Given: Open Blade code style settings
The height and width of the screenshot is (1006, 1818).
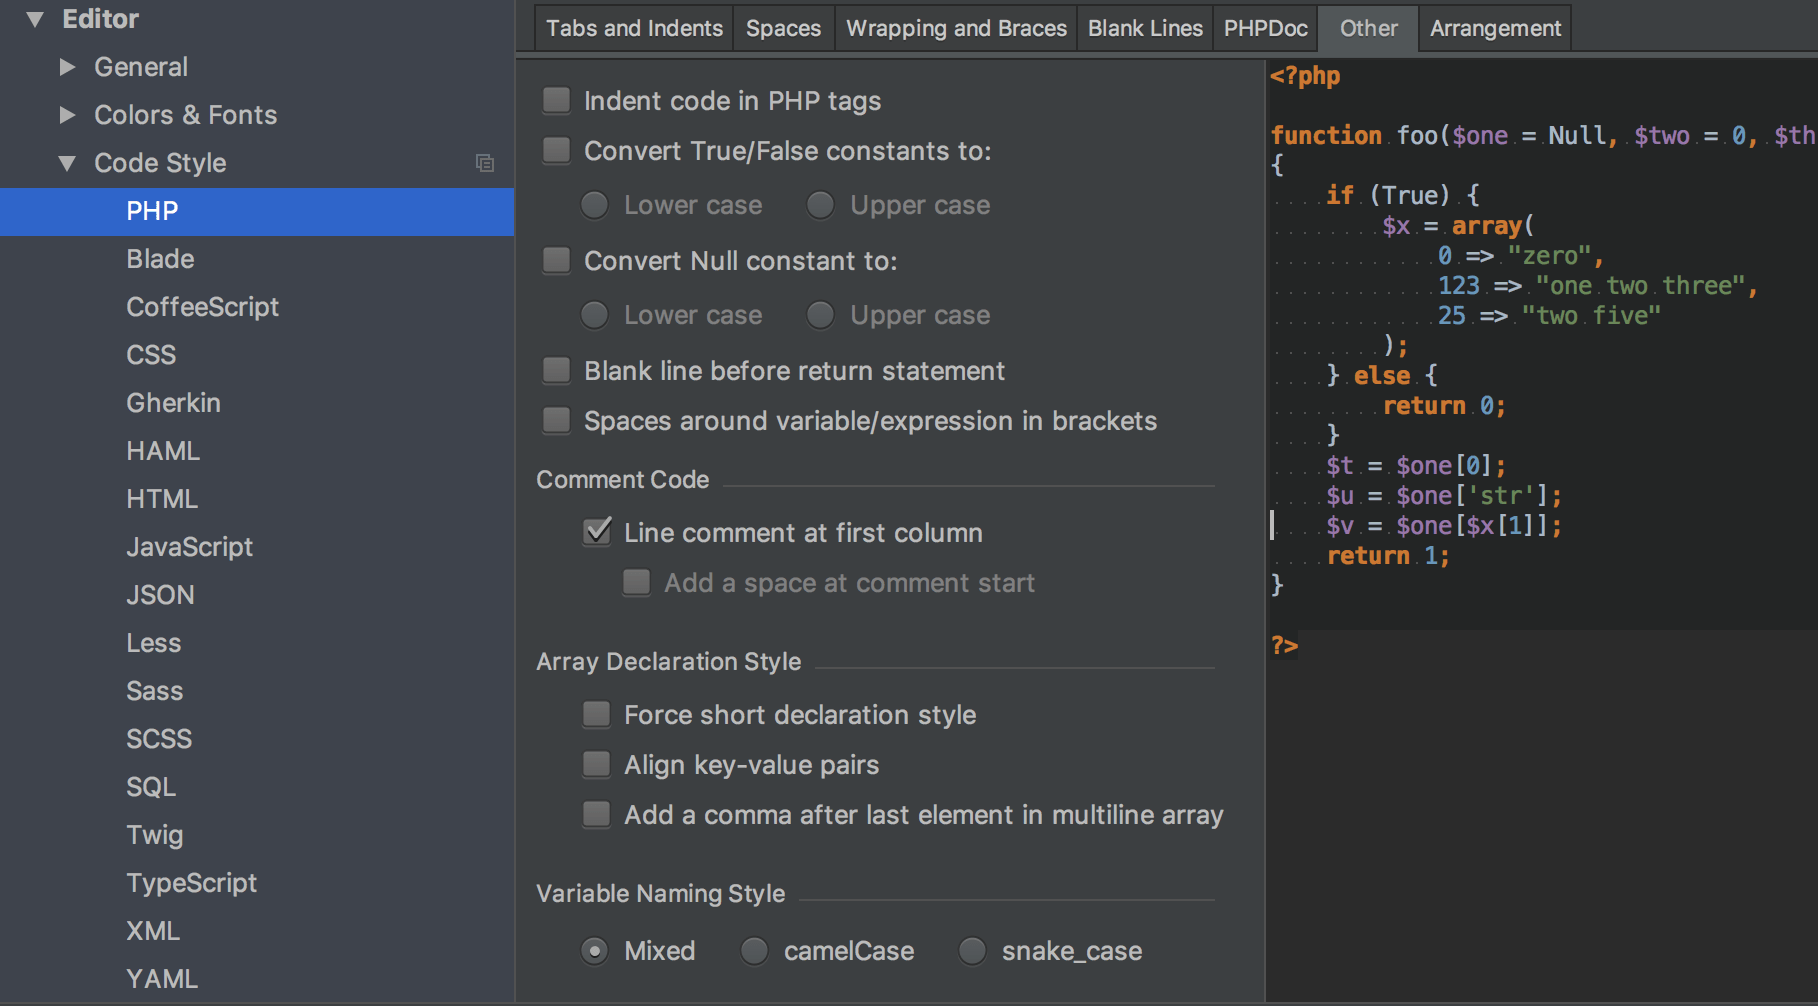Looking at the screenshot, I should click(160, 259).
